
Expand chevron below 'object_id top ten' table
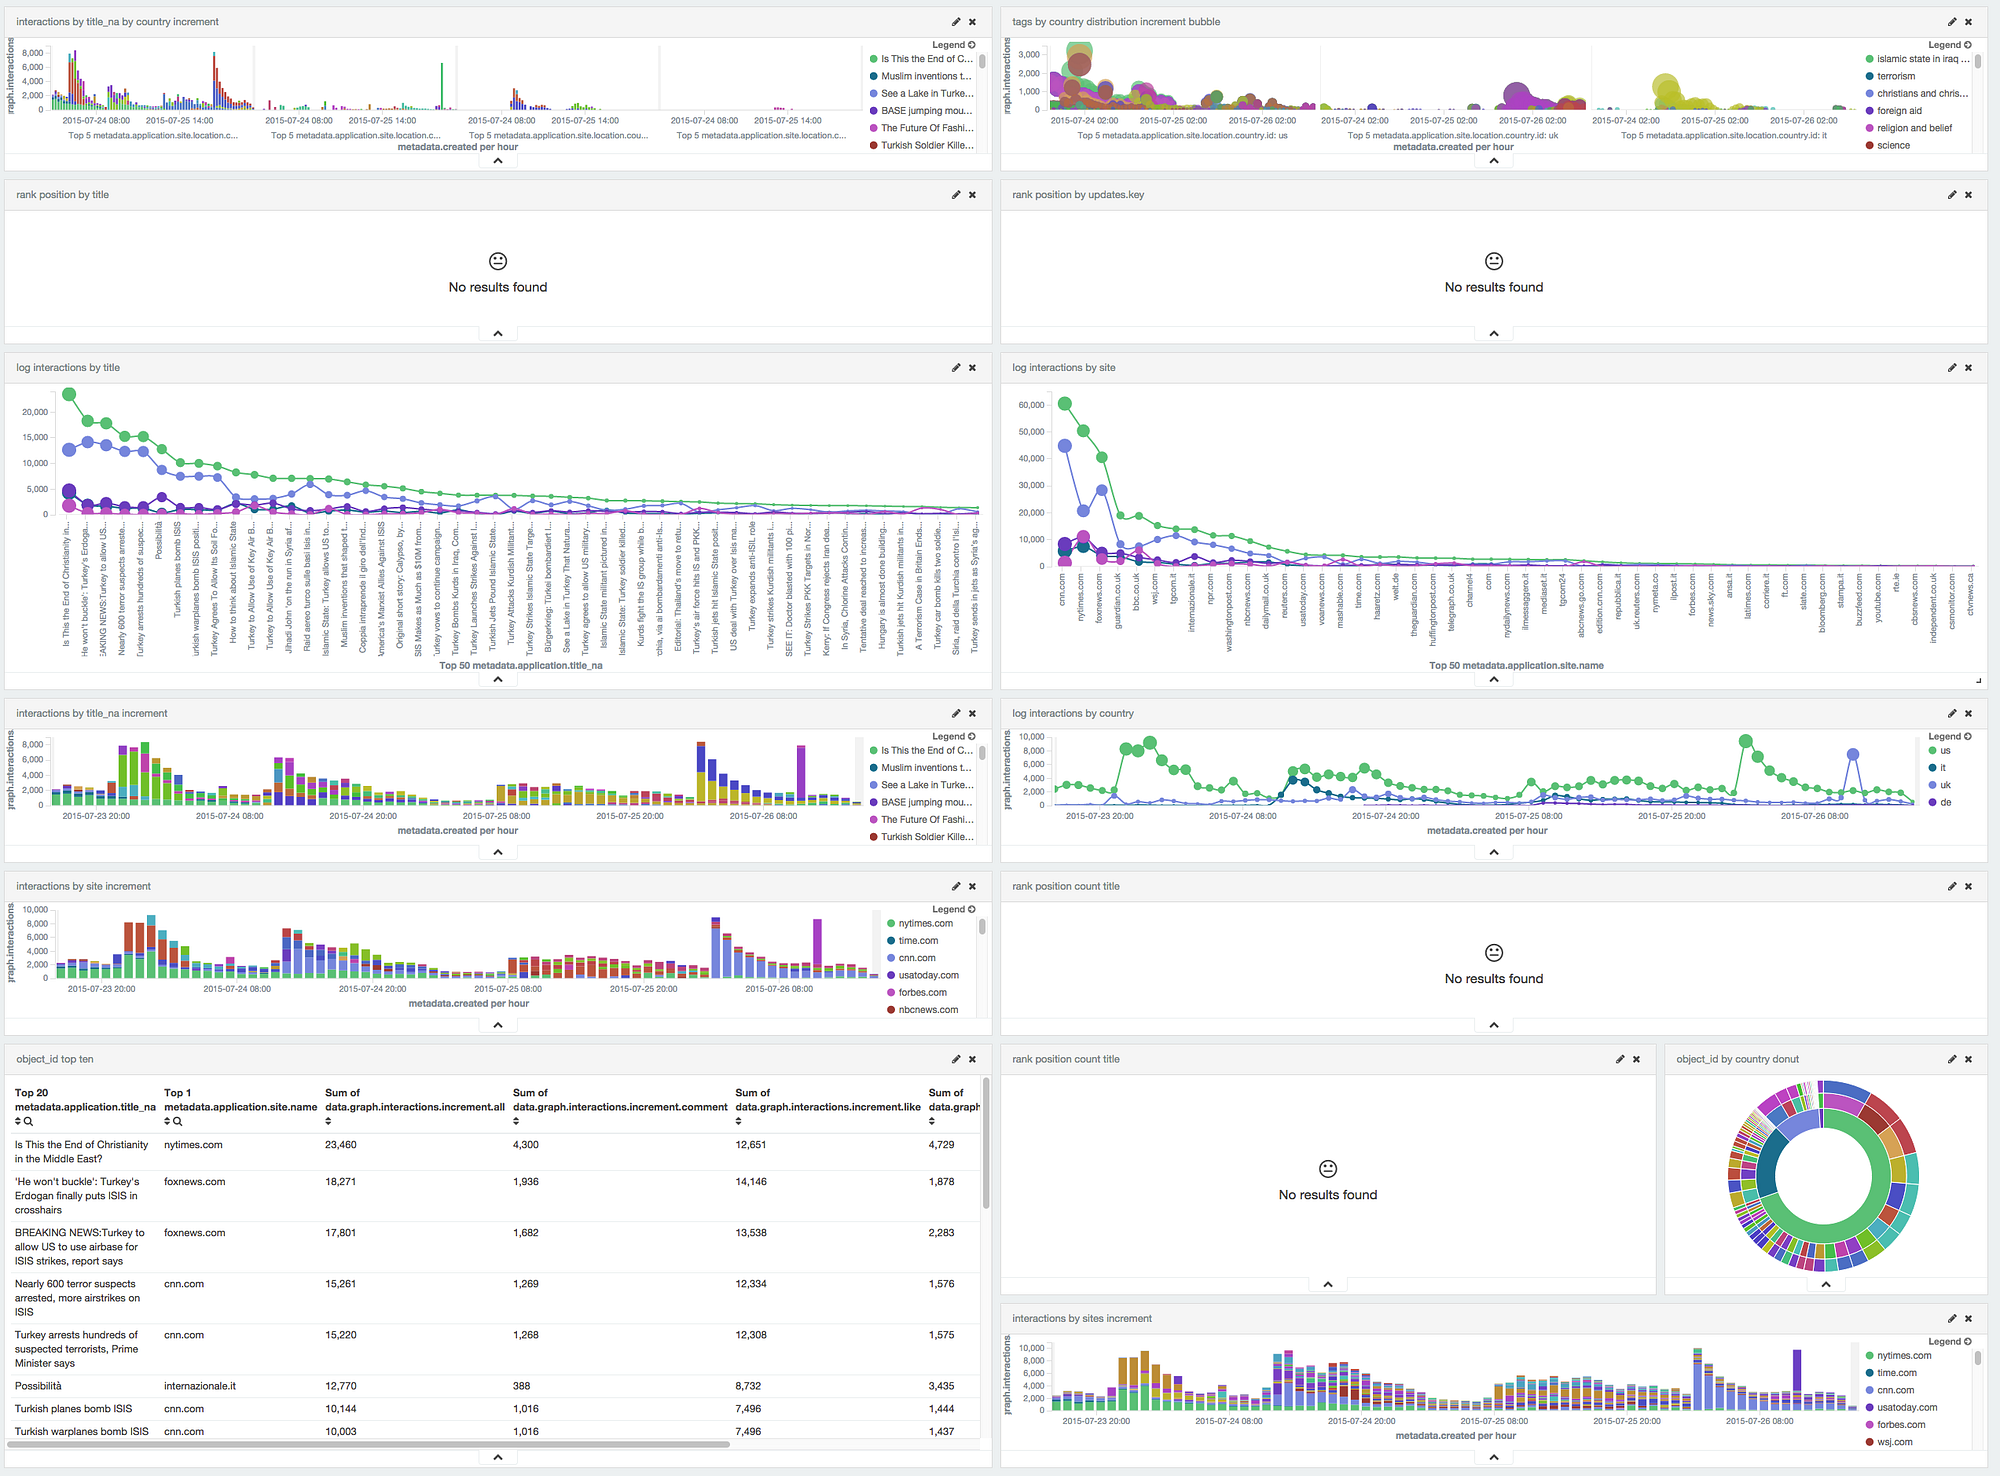498,1457
